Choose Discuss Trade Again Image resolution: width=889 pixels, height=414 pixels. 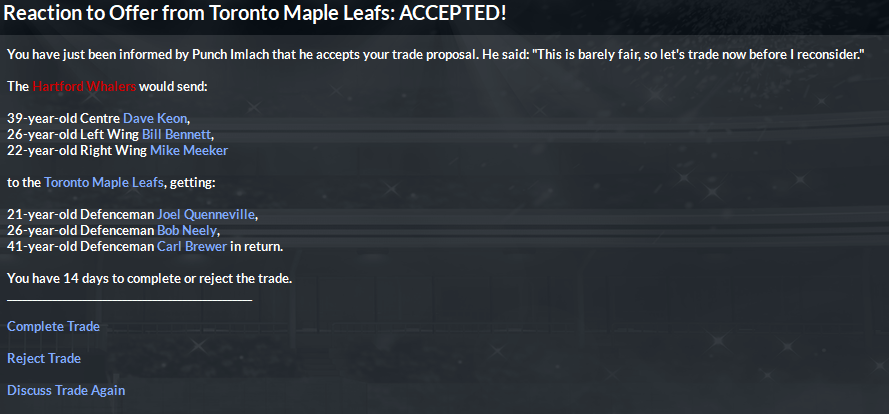coord(66,391)
